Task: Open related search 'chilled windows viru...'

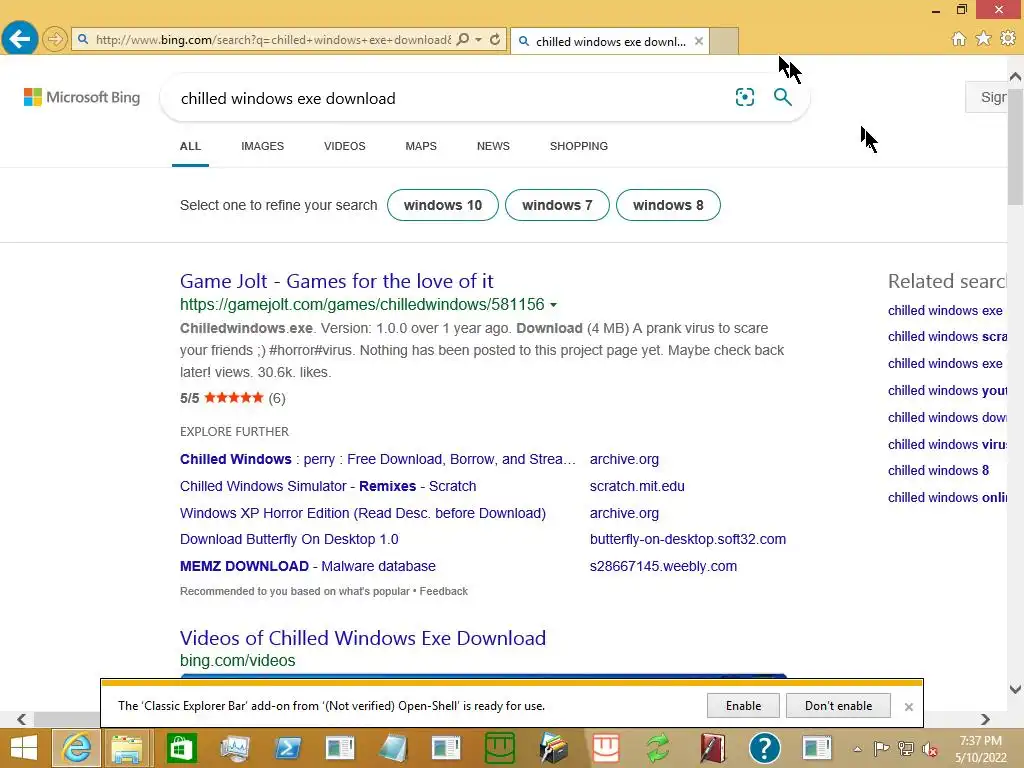Action: (x=947, y=444)
